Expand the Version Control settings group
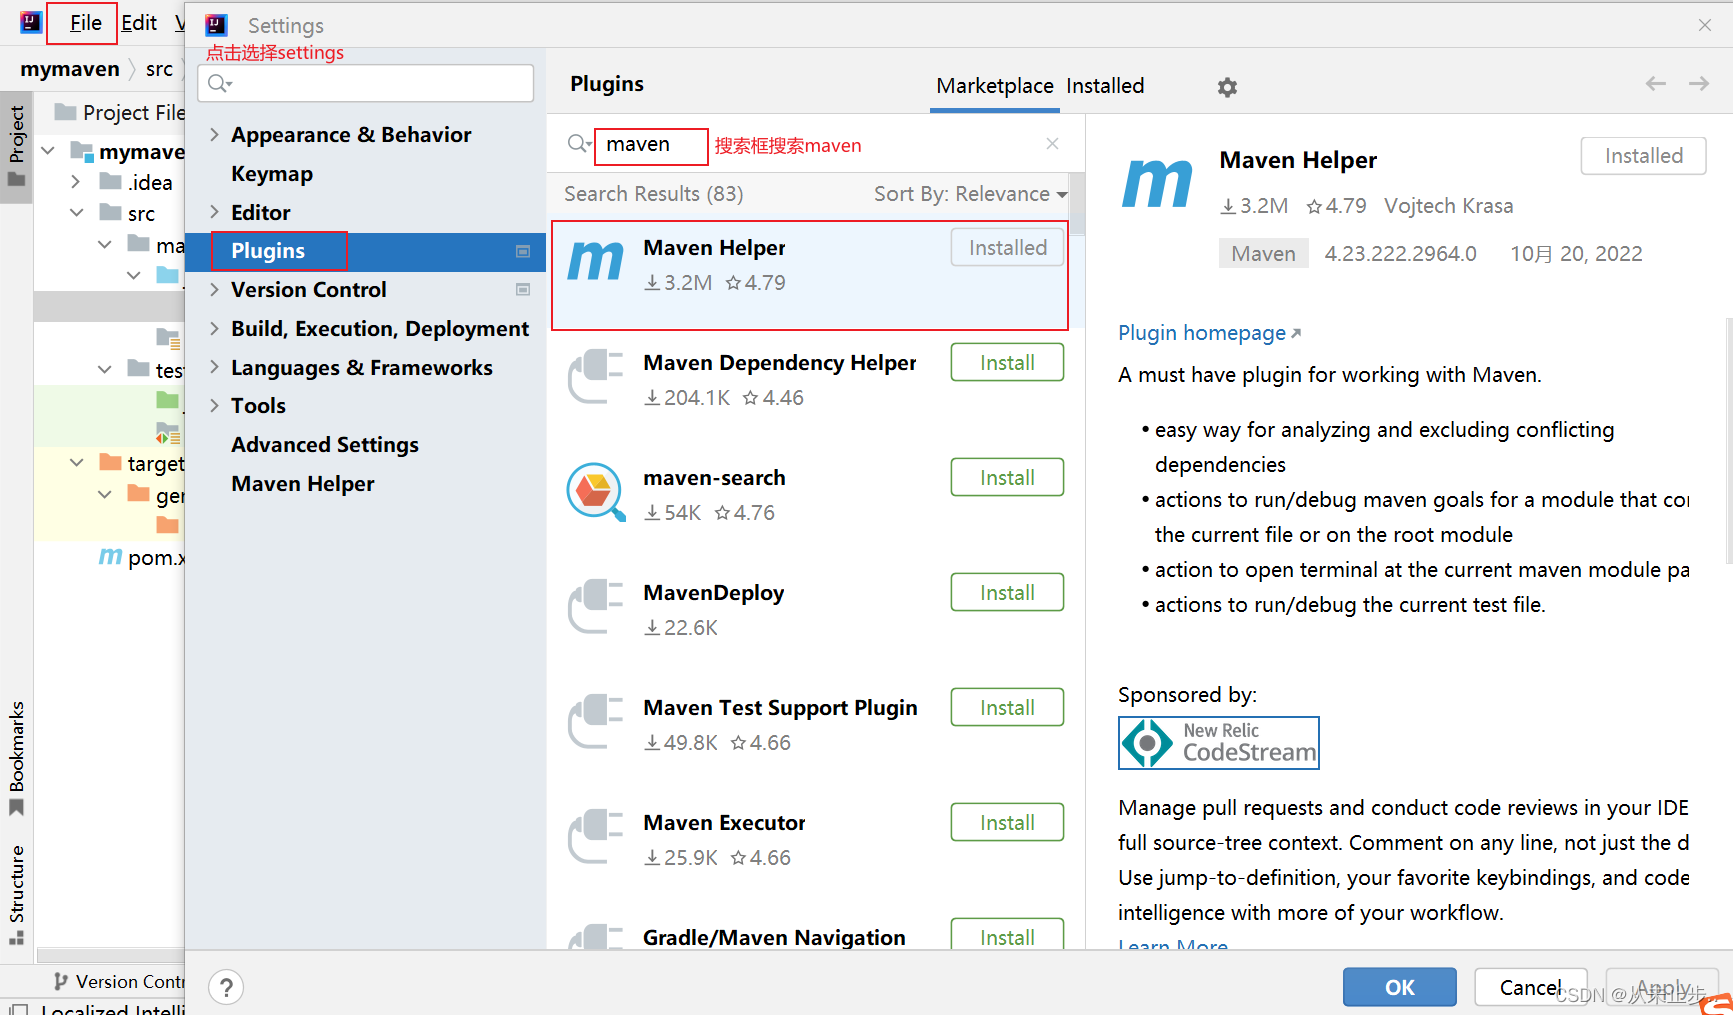1733x1015 pixels. click(x=214, y=289)
